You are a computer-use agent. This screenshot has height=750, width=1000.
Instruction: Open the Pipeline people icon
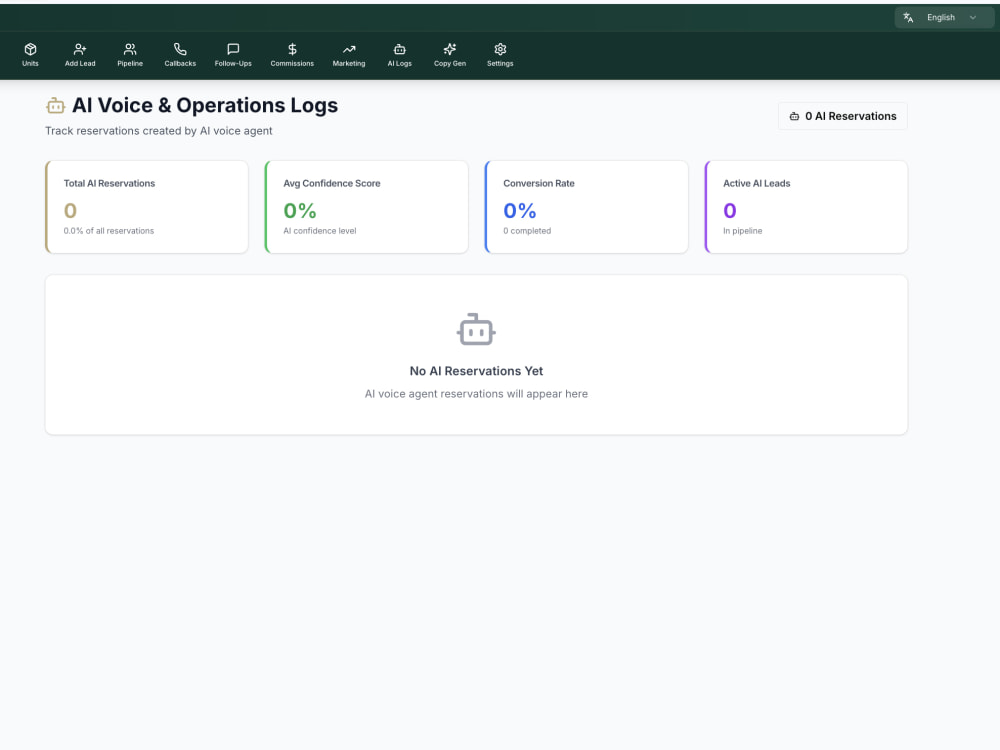[130, 49]
